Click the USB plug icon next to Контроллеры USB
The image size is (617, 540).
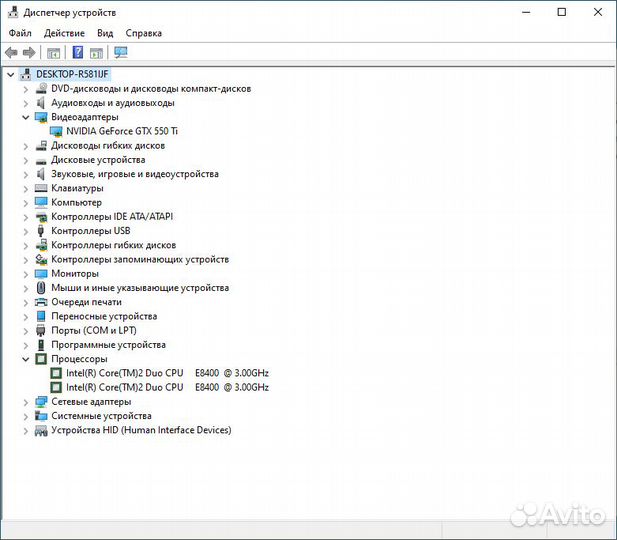pyautogui.click(x=41, y=231)
